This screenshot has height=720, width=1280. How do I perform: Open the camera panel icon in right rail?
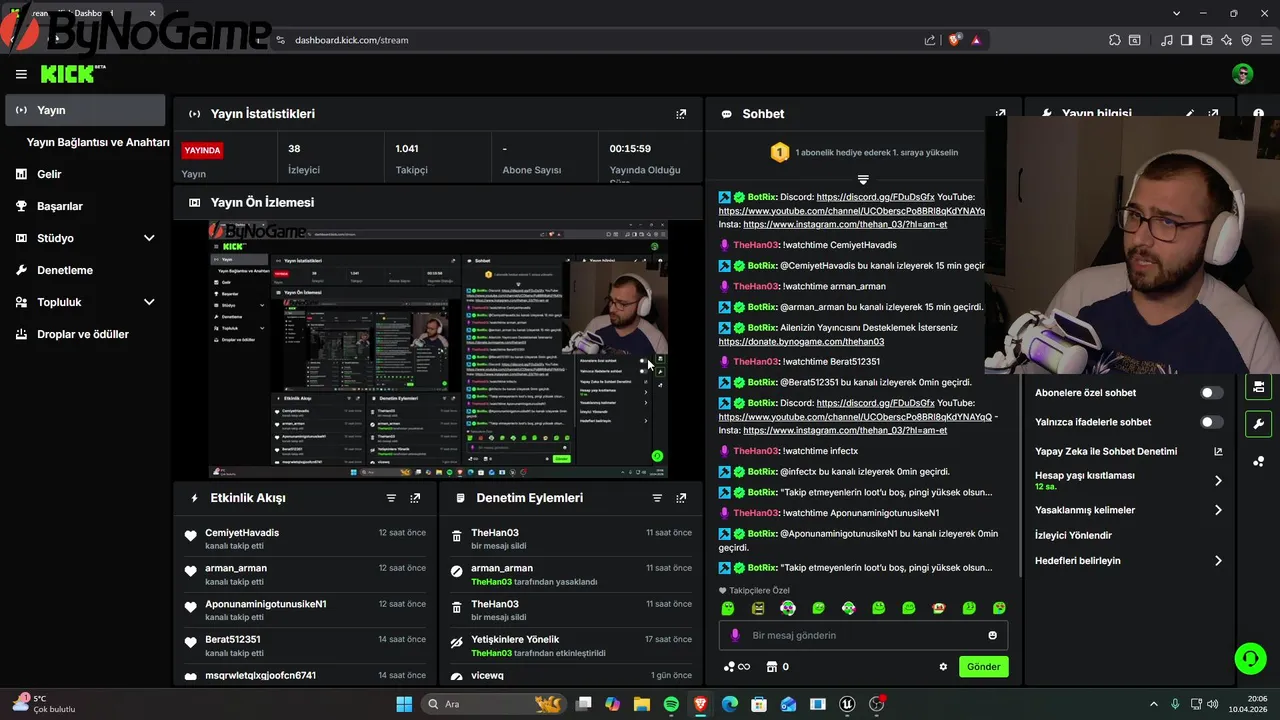coord(1258,386)
